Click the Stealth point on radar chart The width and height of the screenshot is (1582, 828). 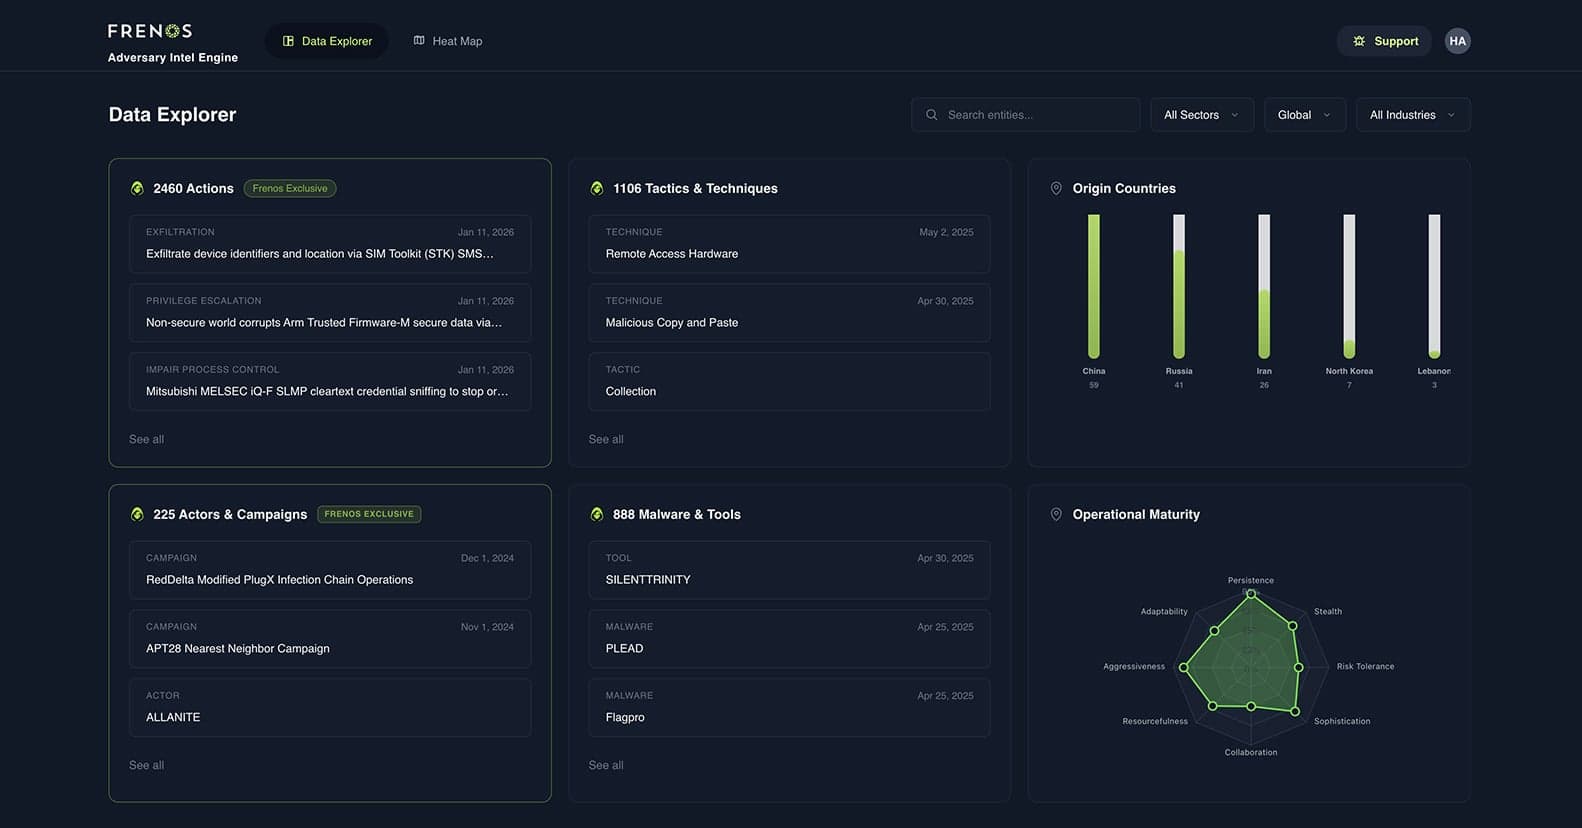coord(1292,626)
